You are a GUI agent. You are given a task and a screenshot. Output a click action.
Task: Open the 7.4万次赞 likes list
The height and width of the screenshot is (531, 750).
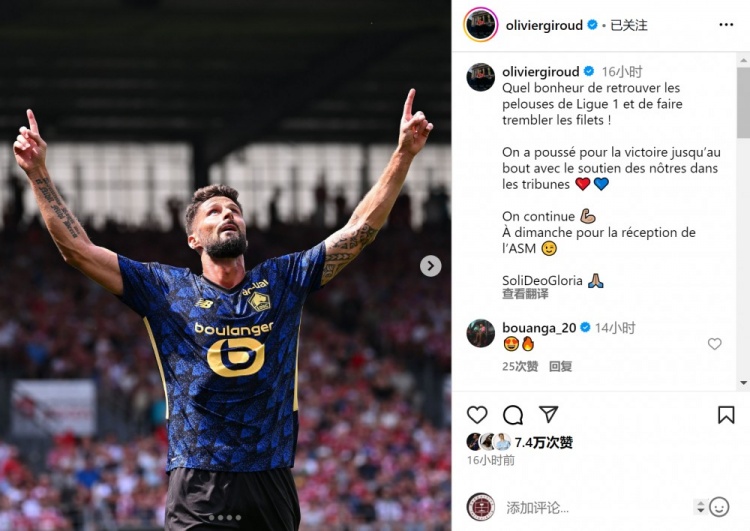[x=544, y=442]
